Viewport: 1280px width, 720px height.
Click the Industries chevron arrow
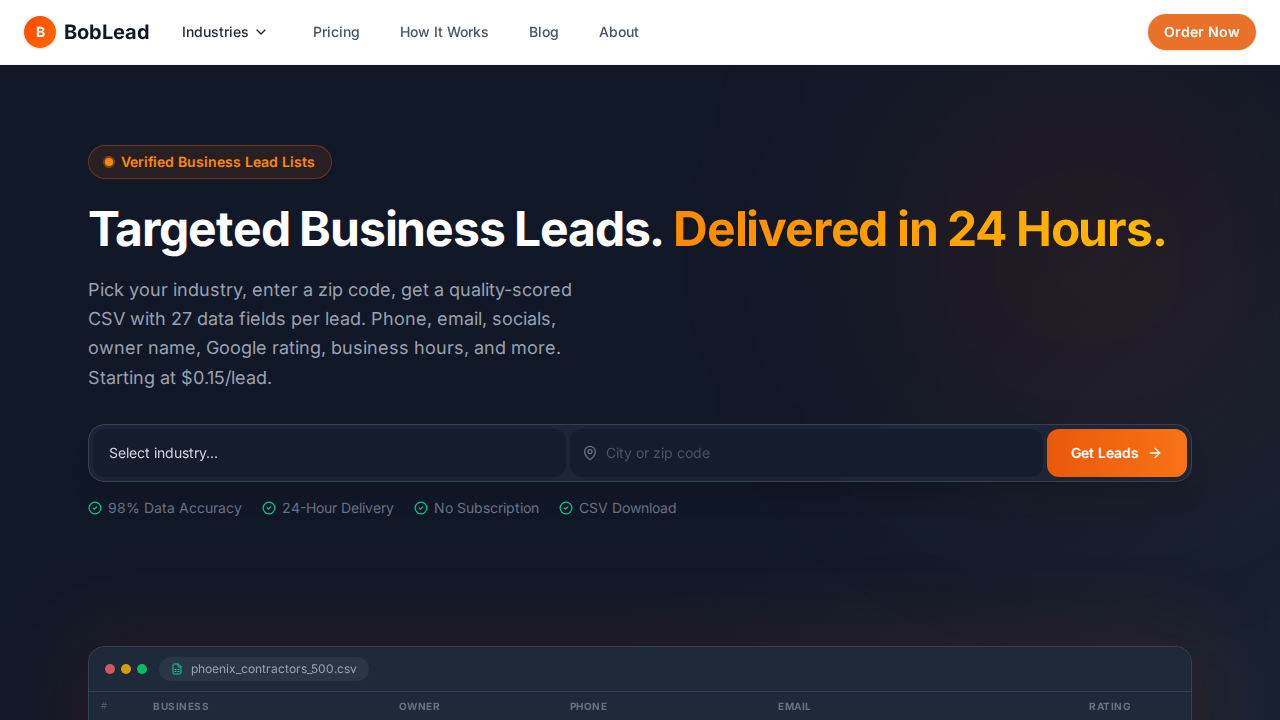261,32
